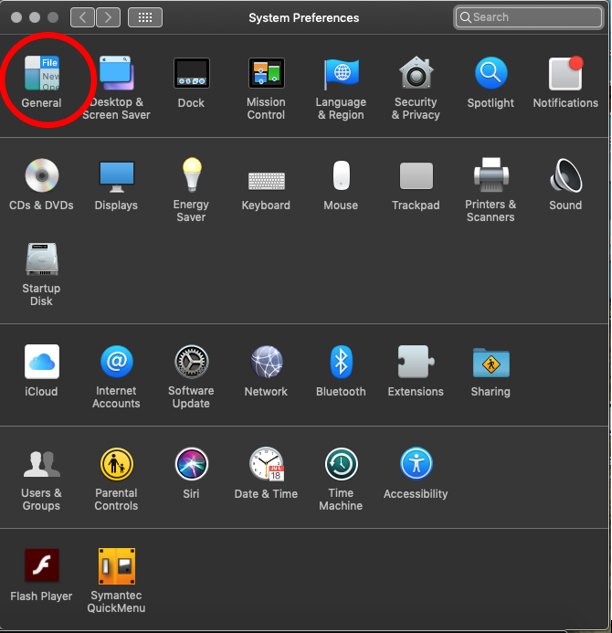Close the System Preferences window

(16, 17)
